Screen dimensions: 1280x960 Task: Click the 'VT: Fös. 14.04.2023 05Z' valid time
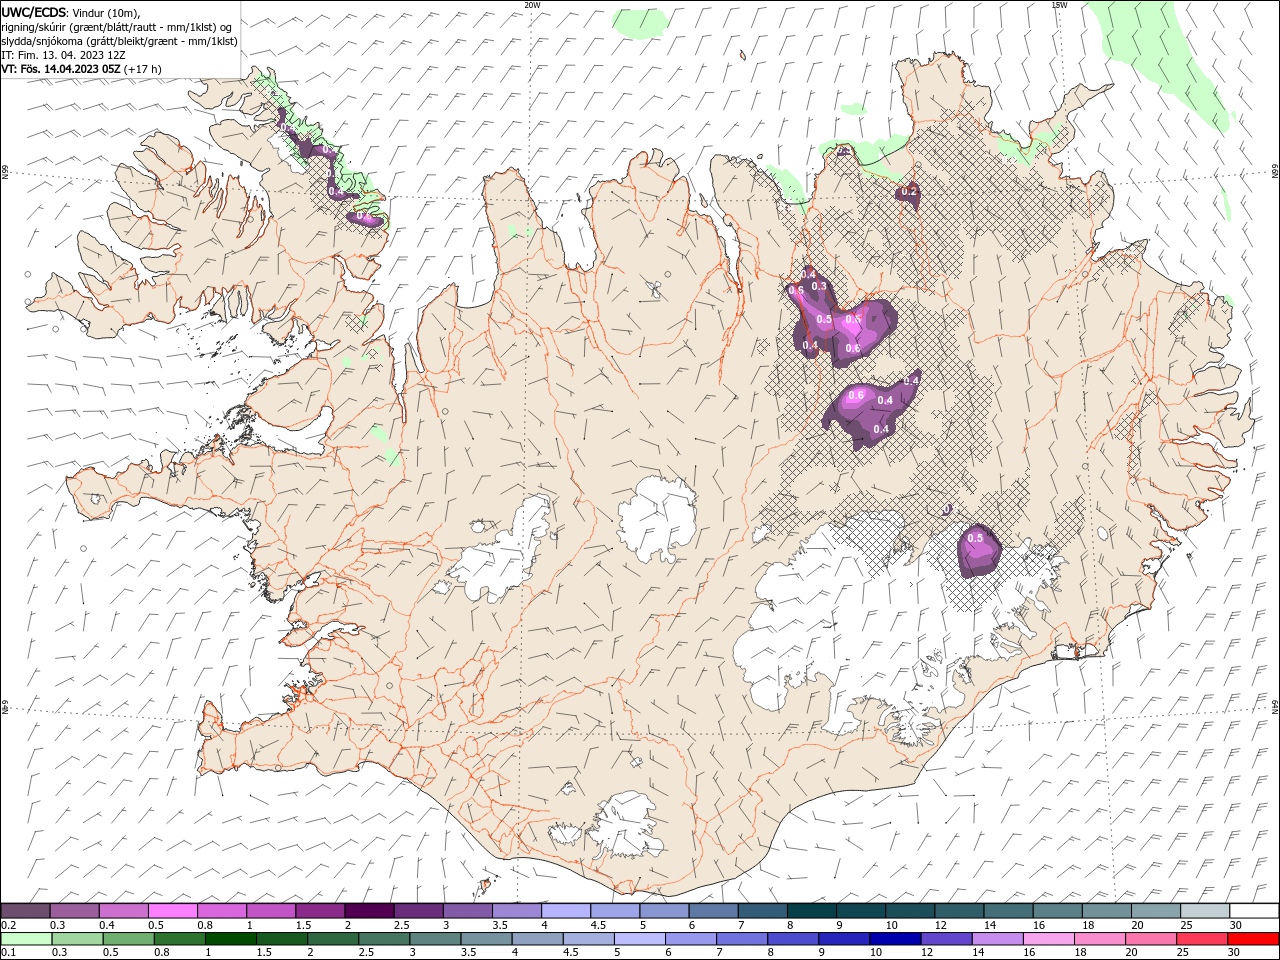coord(62,69)
